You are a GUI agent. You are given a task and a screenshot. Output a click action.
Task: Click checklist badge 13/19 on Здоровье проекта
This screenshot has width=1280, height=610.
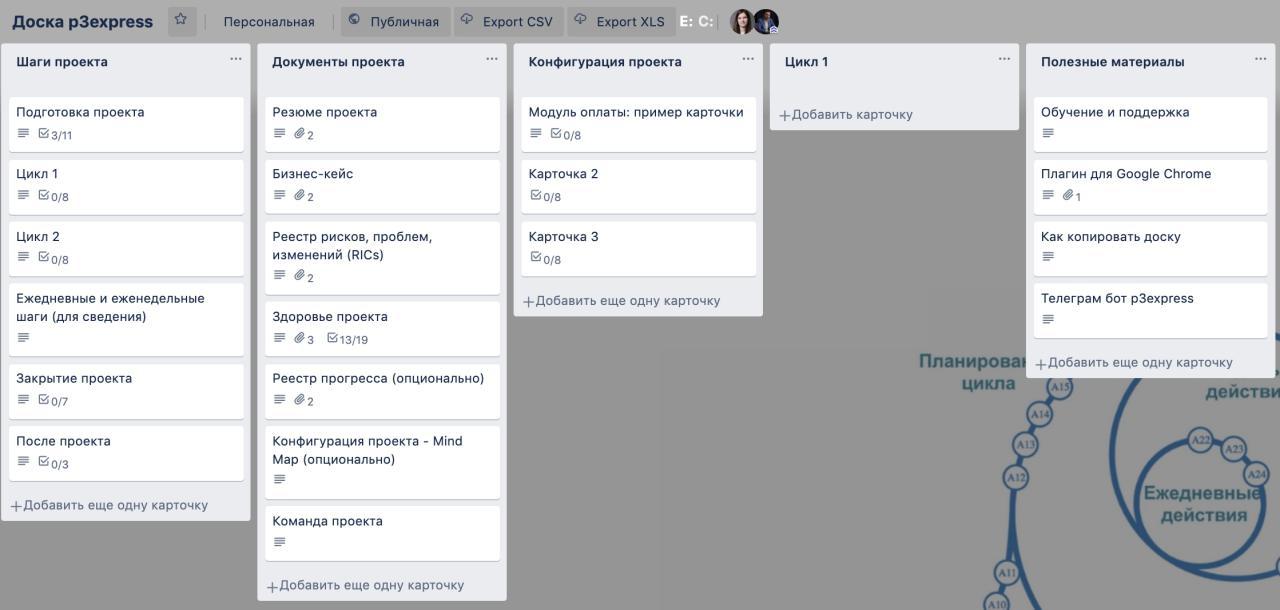tap(348, 339)
